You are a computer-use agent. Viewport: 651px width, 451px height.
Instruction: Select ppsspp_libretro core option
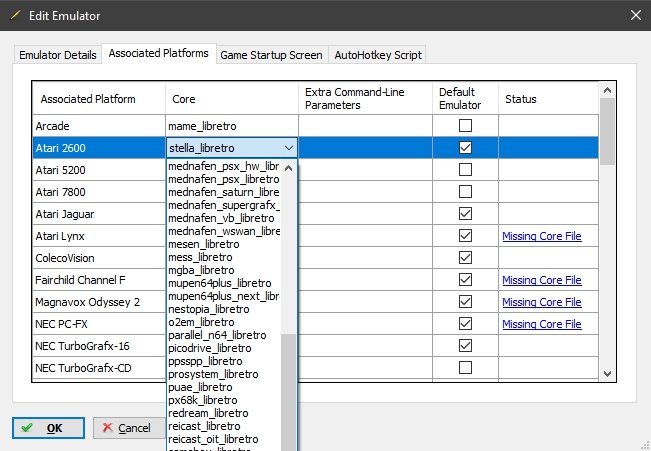224,361
